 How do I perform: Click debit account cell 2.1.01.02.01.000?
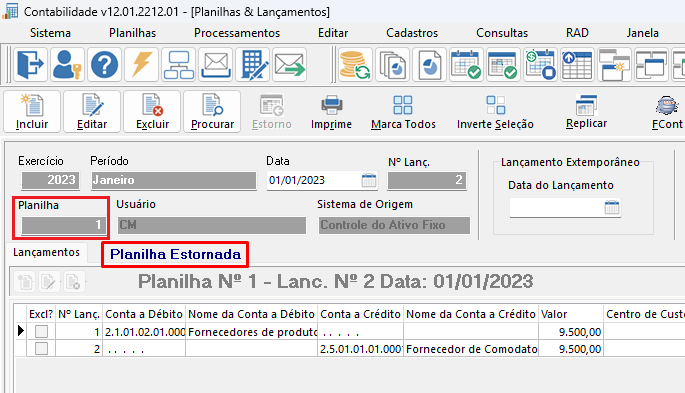click(x=144, y=332)
